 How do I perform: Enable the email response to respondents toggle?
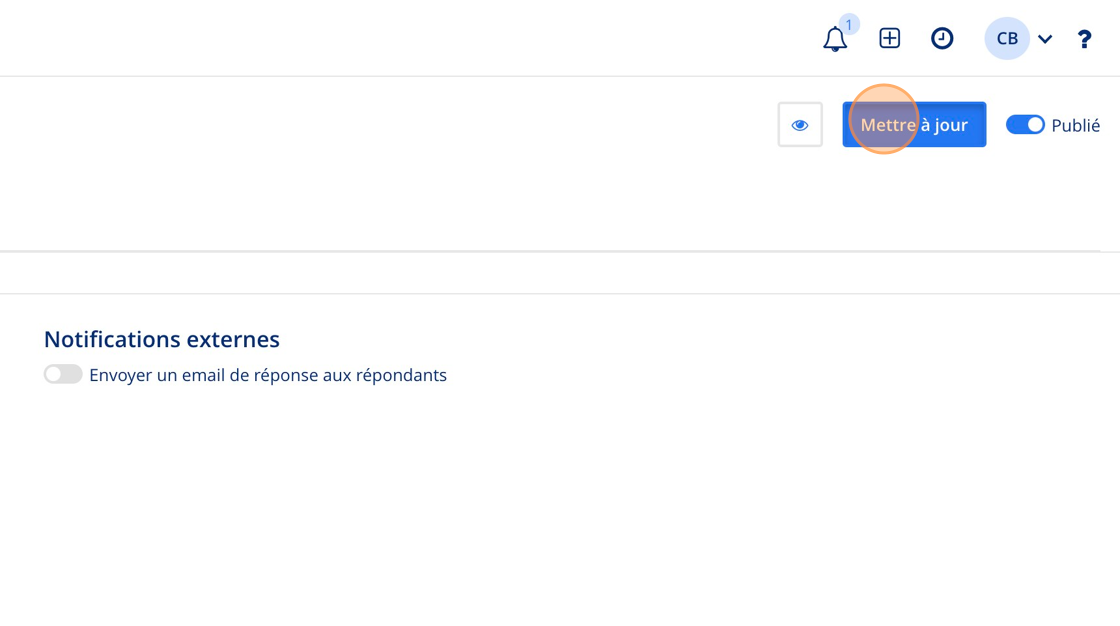tap(63, 374)
